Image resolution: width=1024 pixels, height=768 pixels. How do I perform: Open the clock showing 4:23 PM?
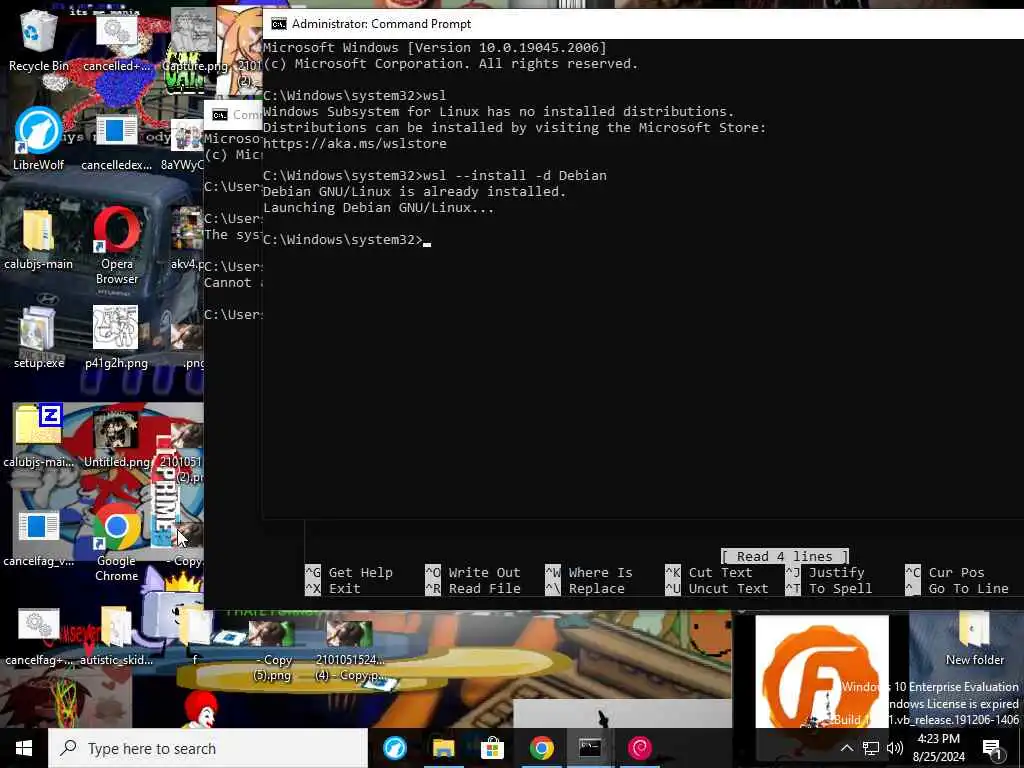[x=938, y=748]
